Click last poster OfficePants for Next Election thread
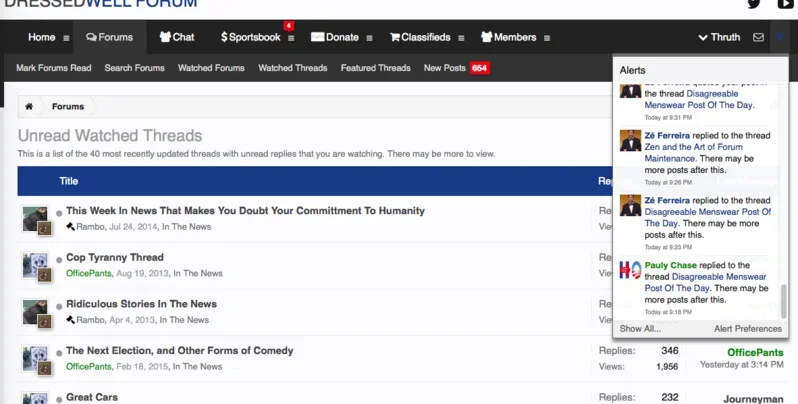 click(x=755, y=353)
